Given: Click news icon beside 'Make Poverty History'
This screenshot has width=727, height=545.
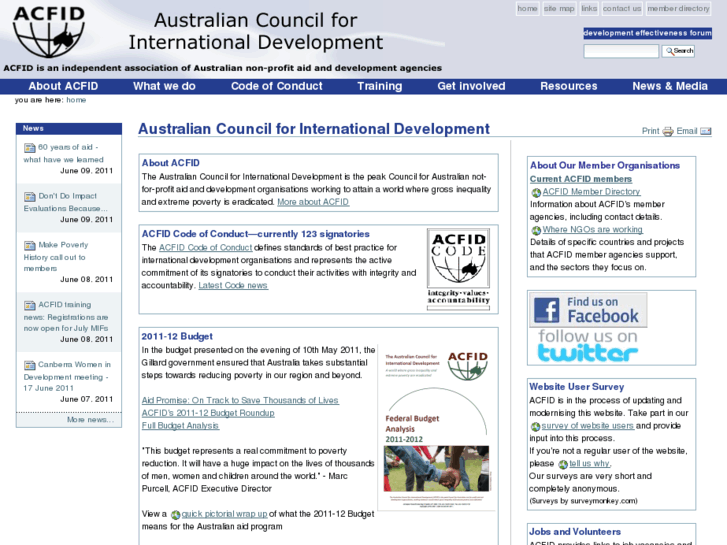Looking at the screenshot, I should (30, 245).
